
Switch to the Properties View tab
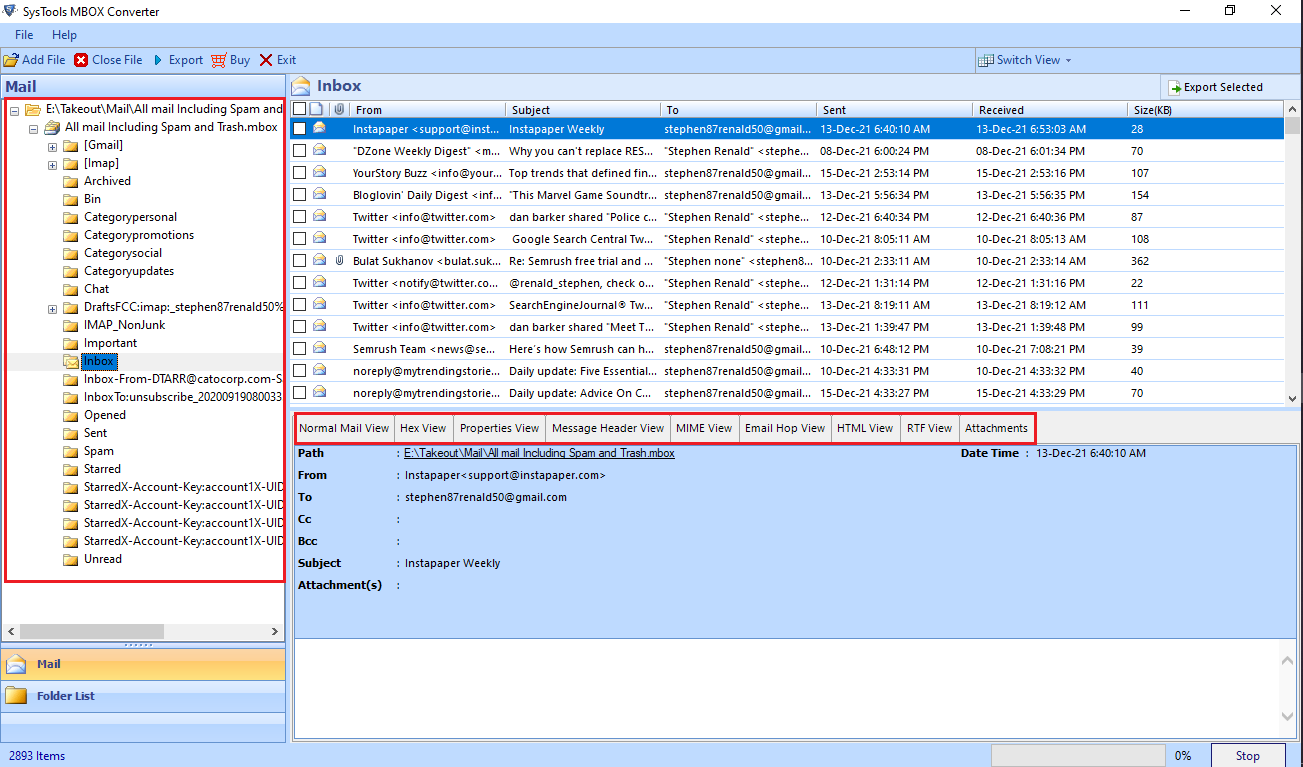tap(499, 428)
